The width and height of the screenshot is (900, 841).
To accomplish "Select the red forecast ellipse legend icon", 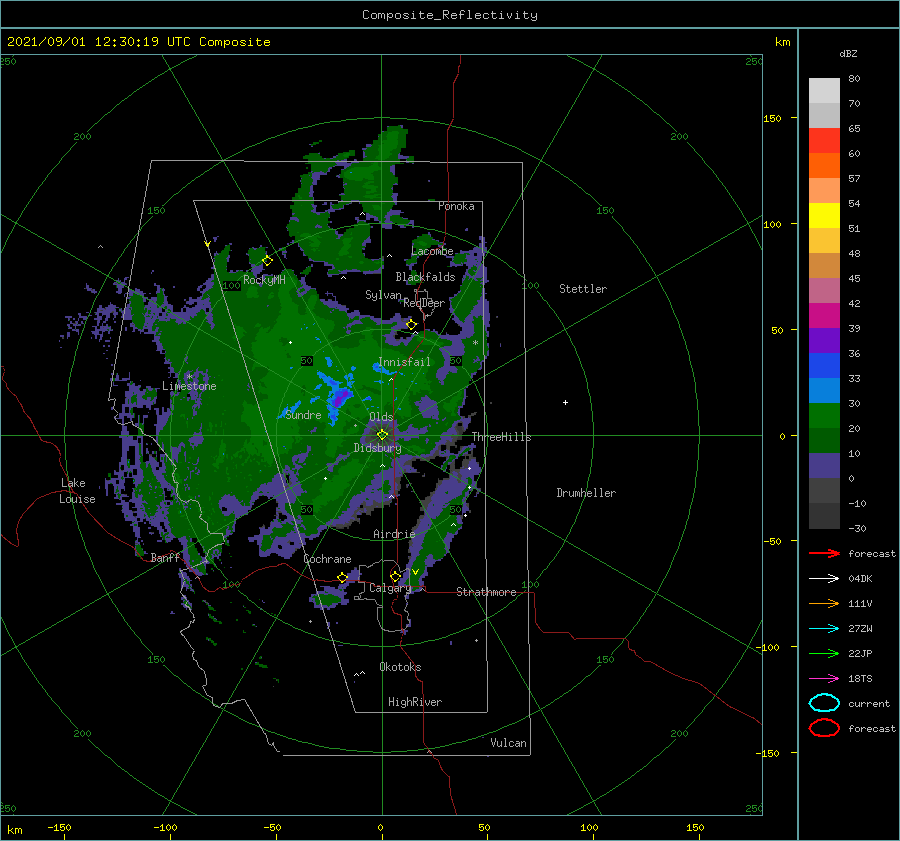I will click(824, 728).
